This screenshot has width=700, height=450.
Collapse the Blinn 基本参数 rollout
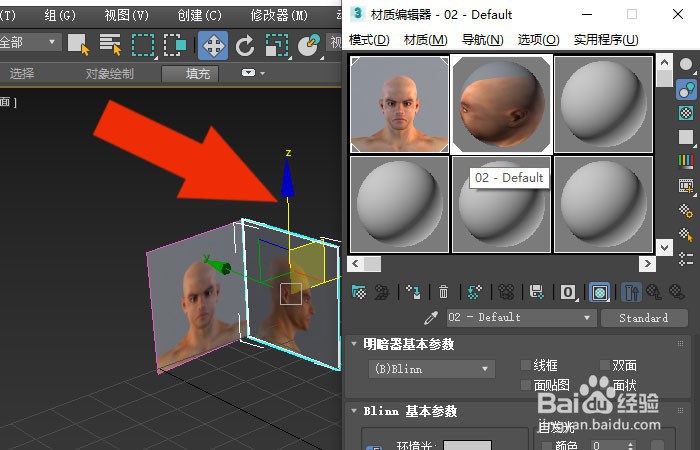coord(354,411)
